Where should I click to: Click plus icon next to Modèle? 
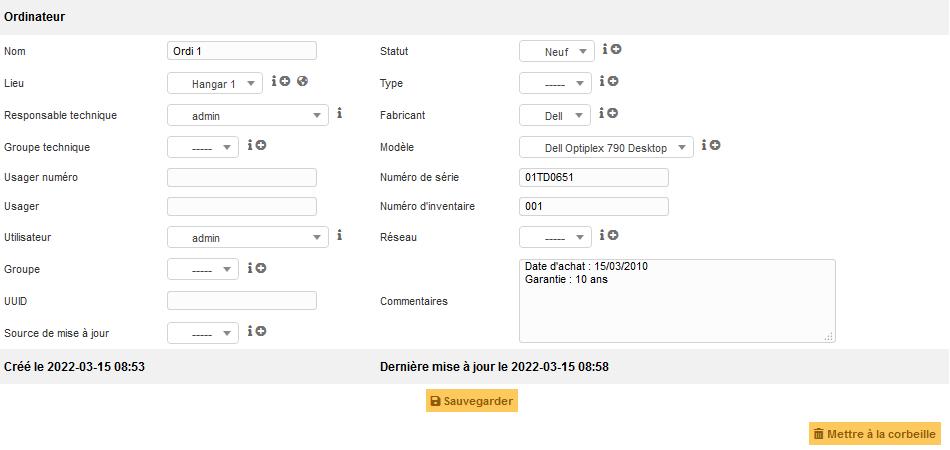pos(715,146)
